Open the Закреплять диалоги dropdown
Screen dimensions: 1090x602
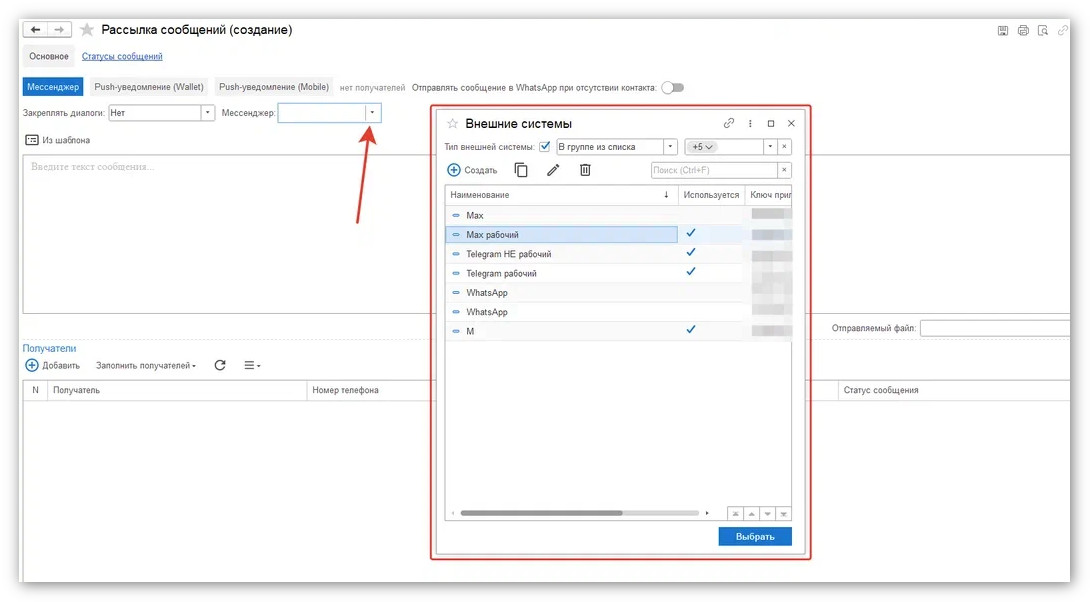point(208,113)
